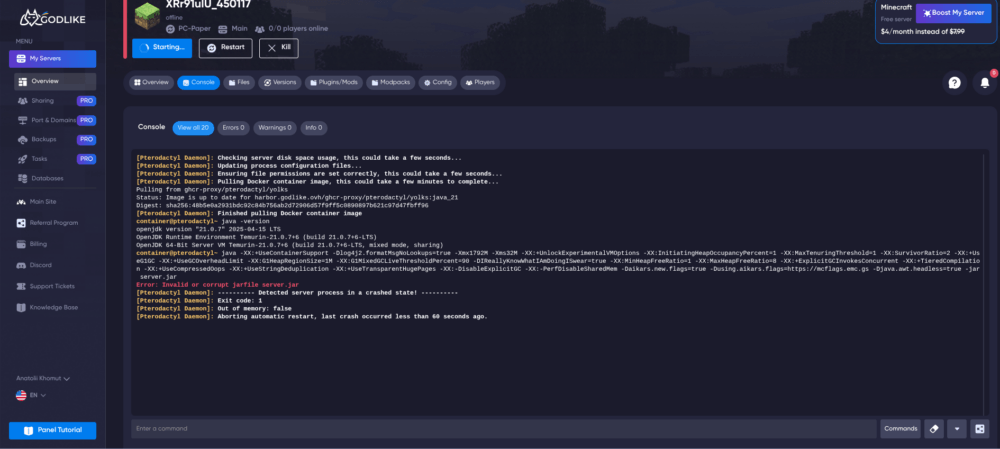Switch to the Modpacks tab
This screenshot has width=1000, height=449.
[x=391, y=82]
